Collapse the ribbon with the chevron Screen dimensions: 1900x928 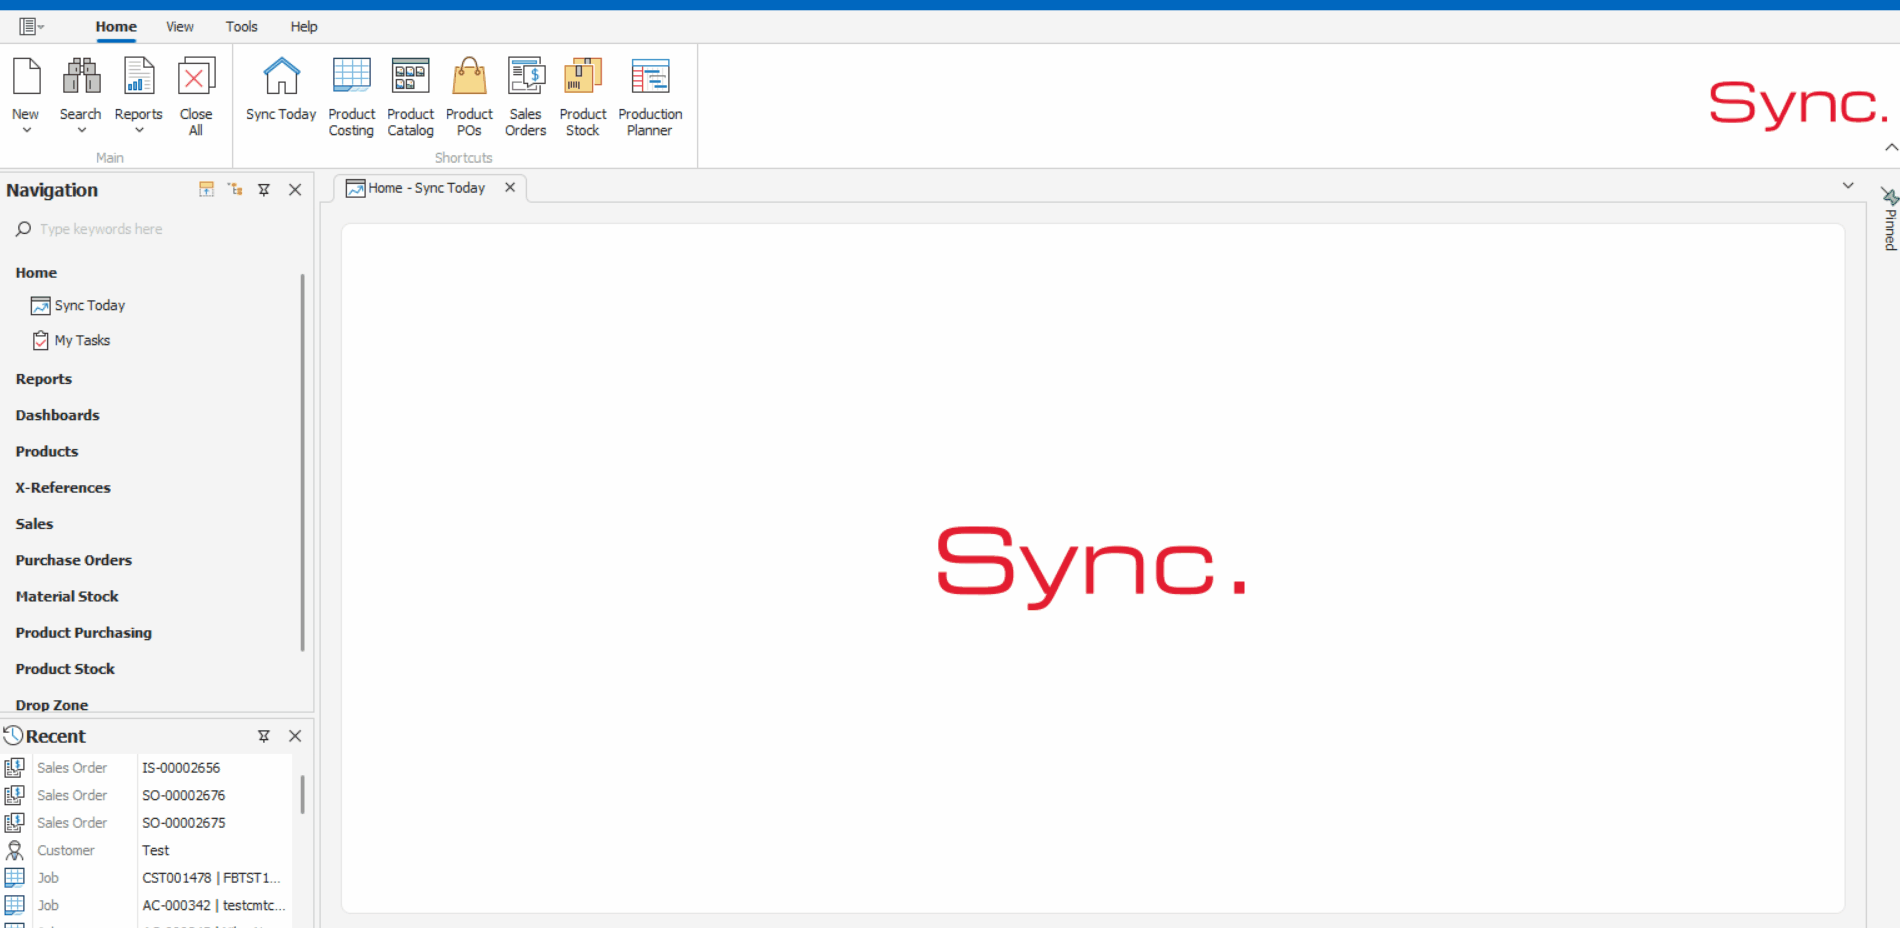click(1891, 147)
